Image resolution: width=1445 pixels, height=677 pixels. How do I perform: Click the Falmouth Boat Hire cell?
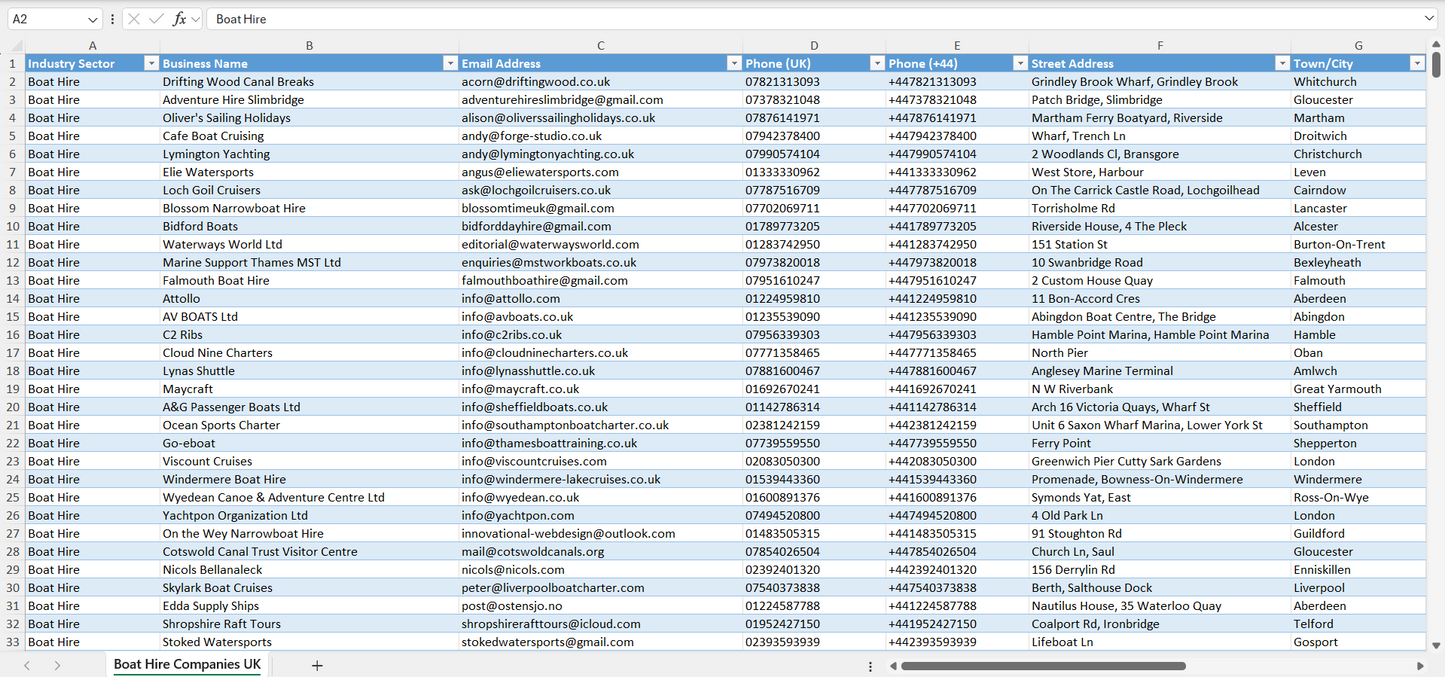(x=309, y=280)
